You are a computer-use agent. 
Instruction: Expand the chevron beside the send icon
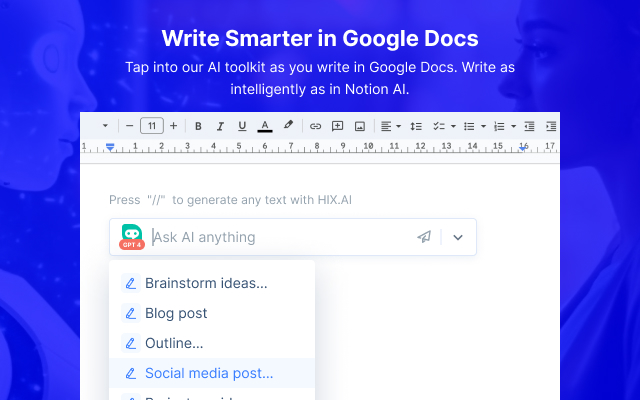(x=458, y=237)
